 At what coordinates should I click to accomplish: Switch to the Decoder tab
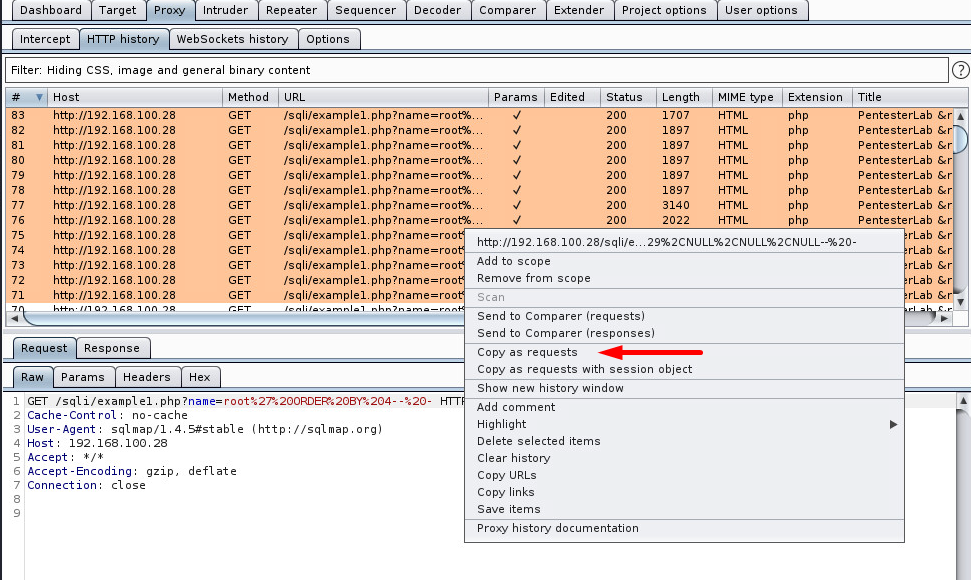tap(437, 10)
